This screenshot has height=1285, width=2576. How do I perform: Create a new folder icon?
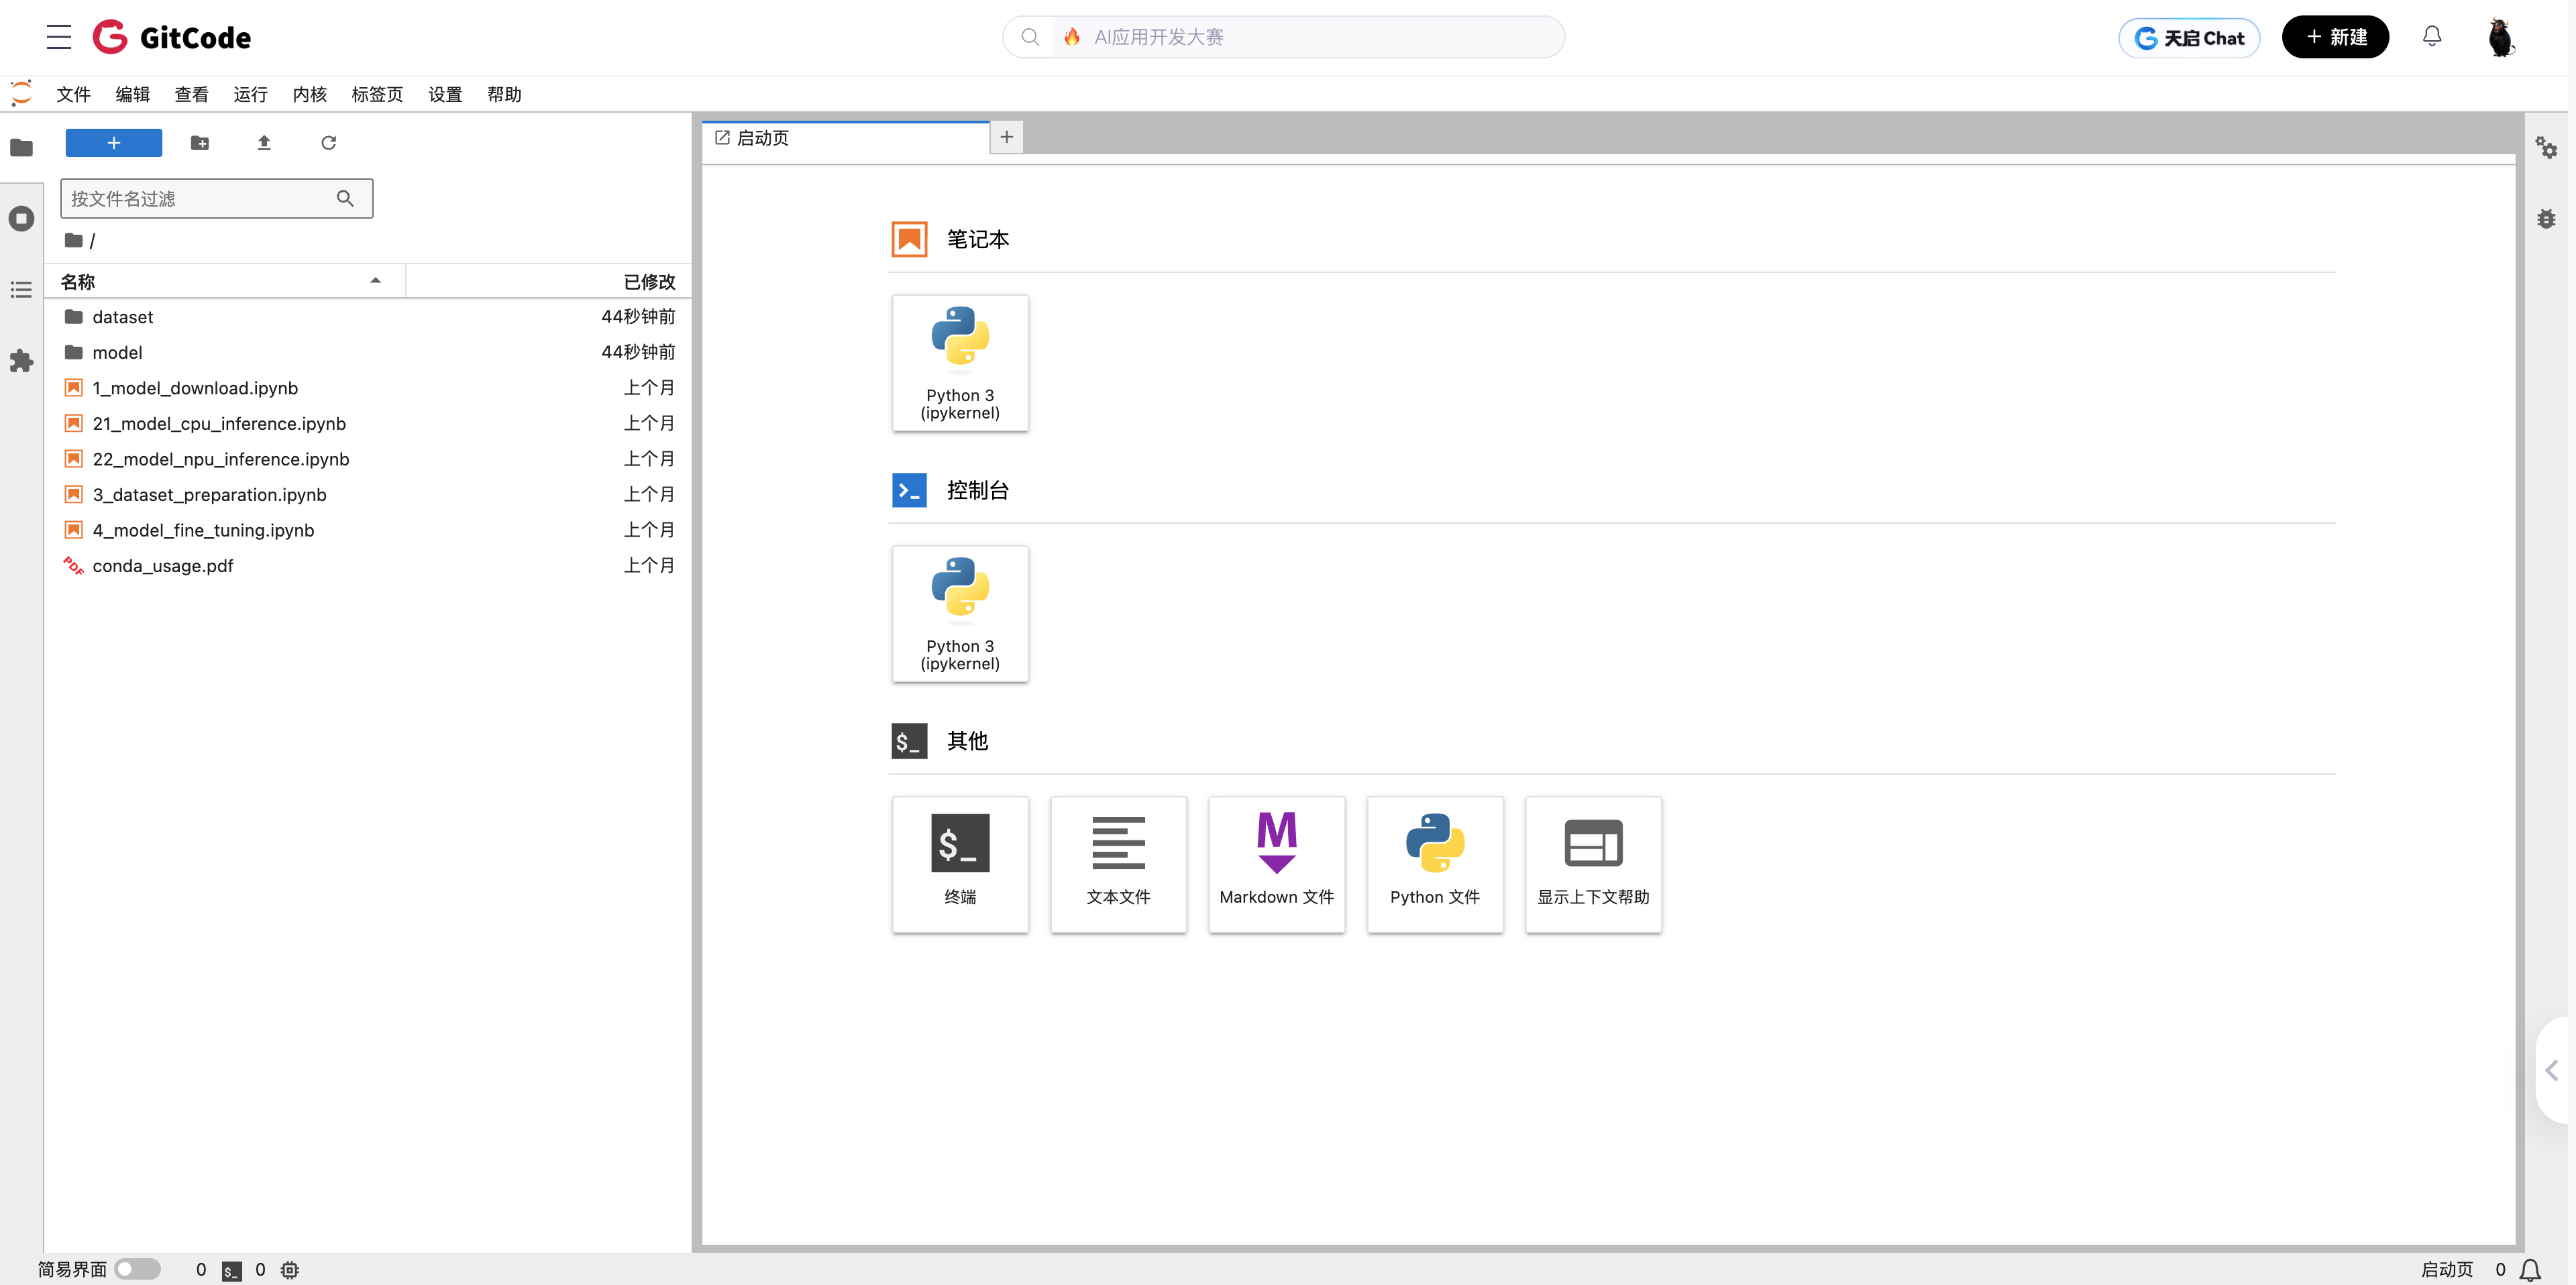200,143
